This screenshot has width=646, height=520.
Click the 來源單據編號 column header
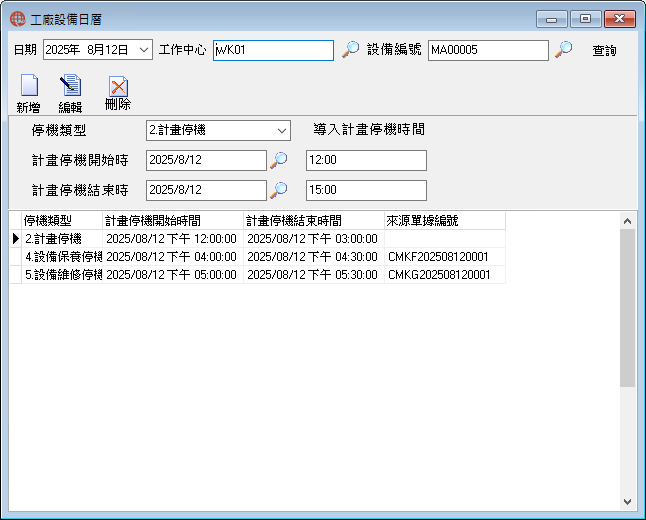pos(445,221)
